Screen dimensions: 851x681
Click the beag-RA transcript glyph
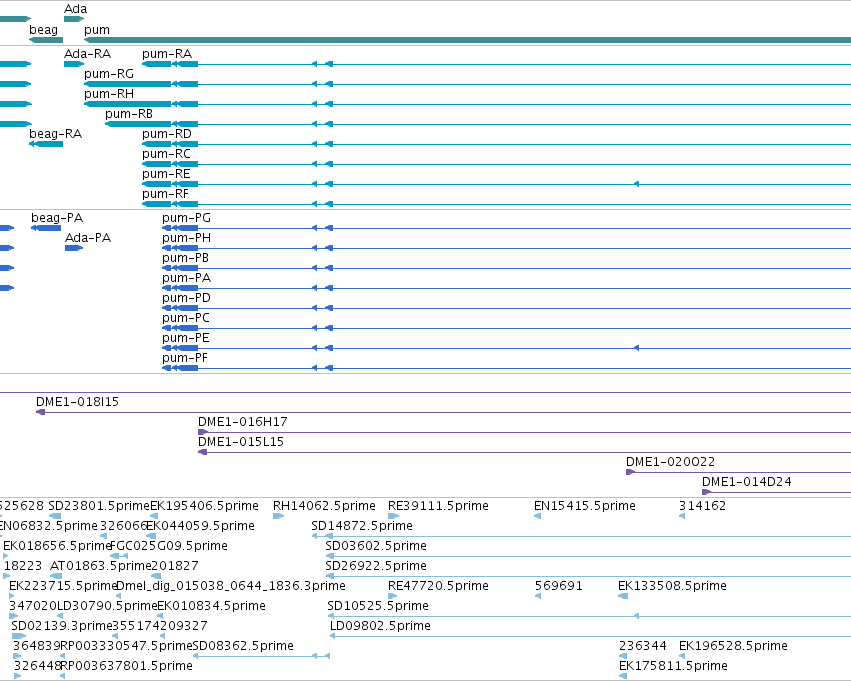[x=46, y=144]
